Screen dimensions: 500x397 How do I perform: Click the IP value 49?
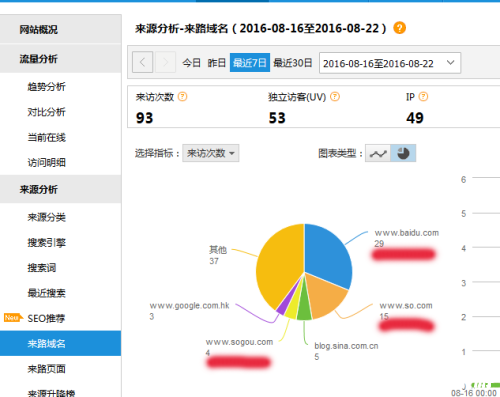415,118
